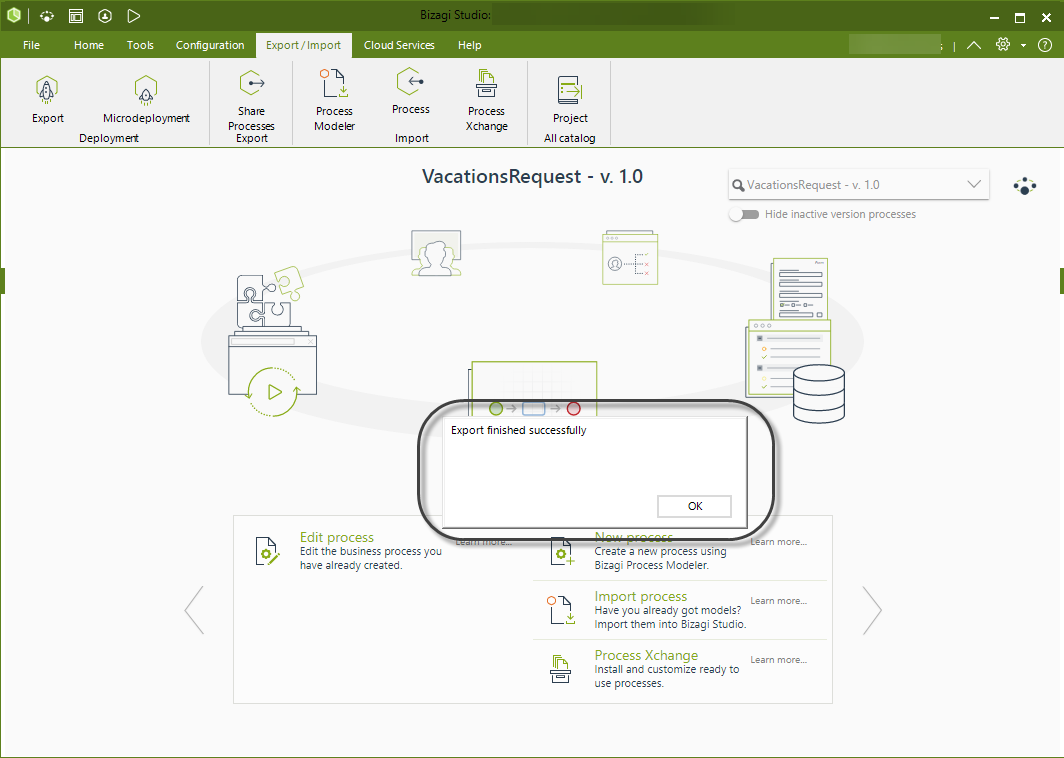This screenshot has width=1064, height=758.
Task: Open the help question mark icon
Action: (1045, 45)
